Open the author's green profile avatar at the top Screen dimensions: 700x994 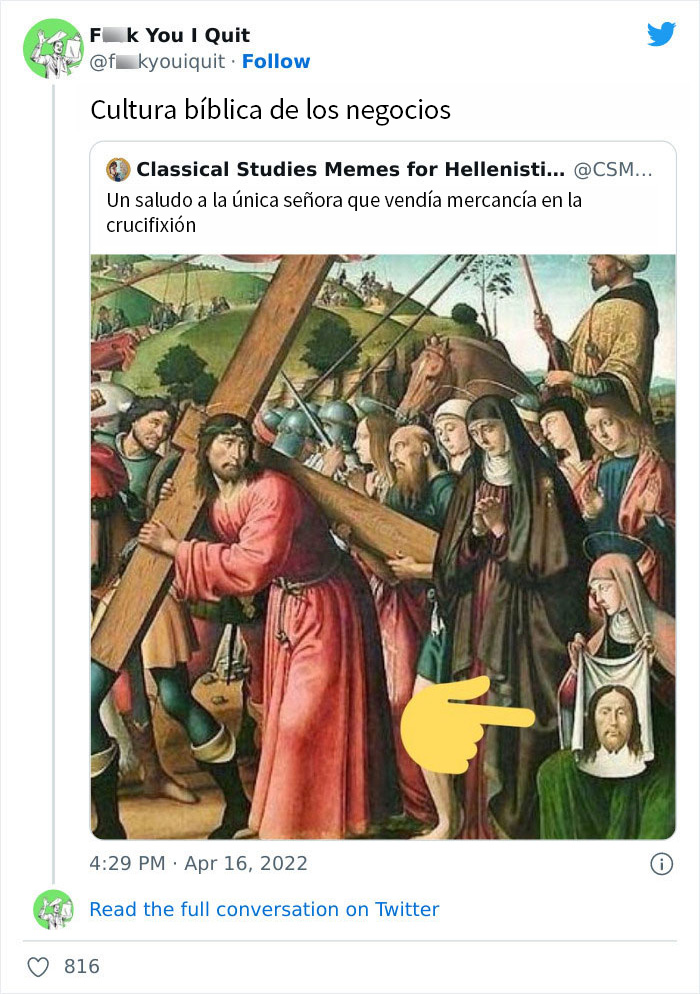coord(52,48)
